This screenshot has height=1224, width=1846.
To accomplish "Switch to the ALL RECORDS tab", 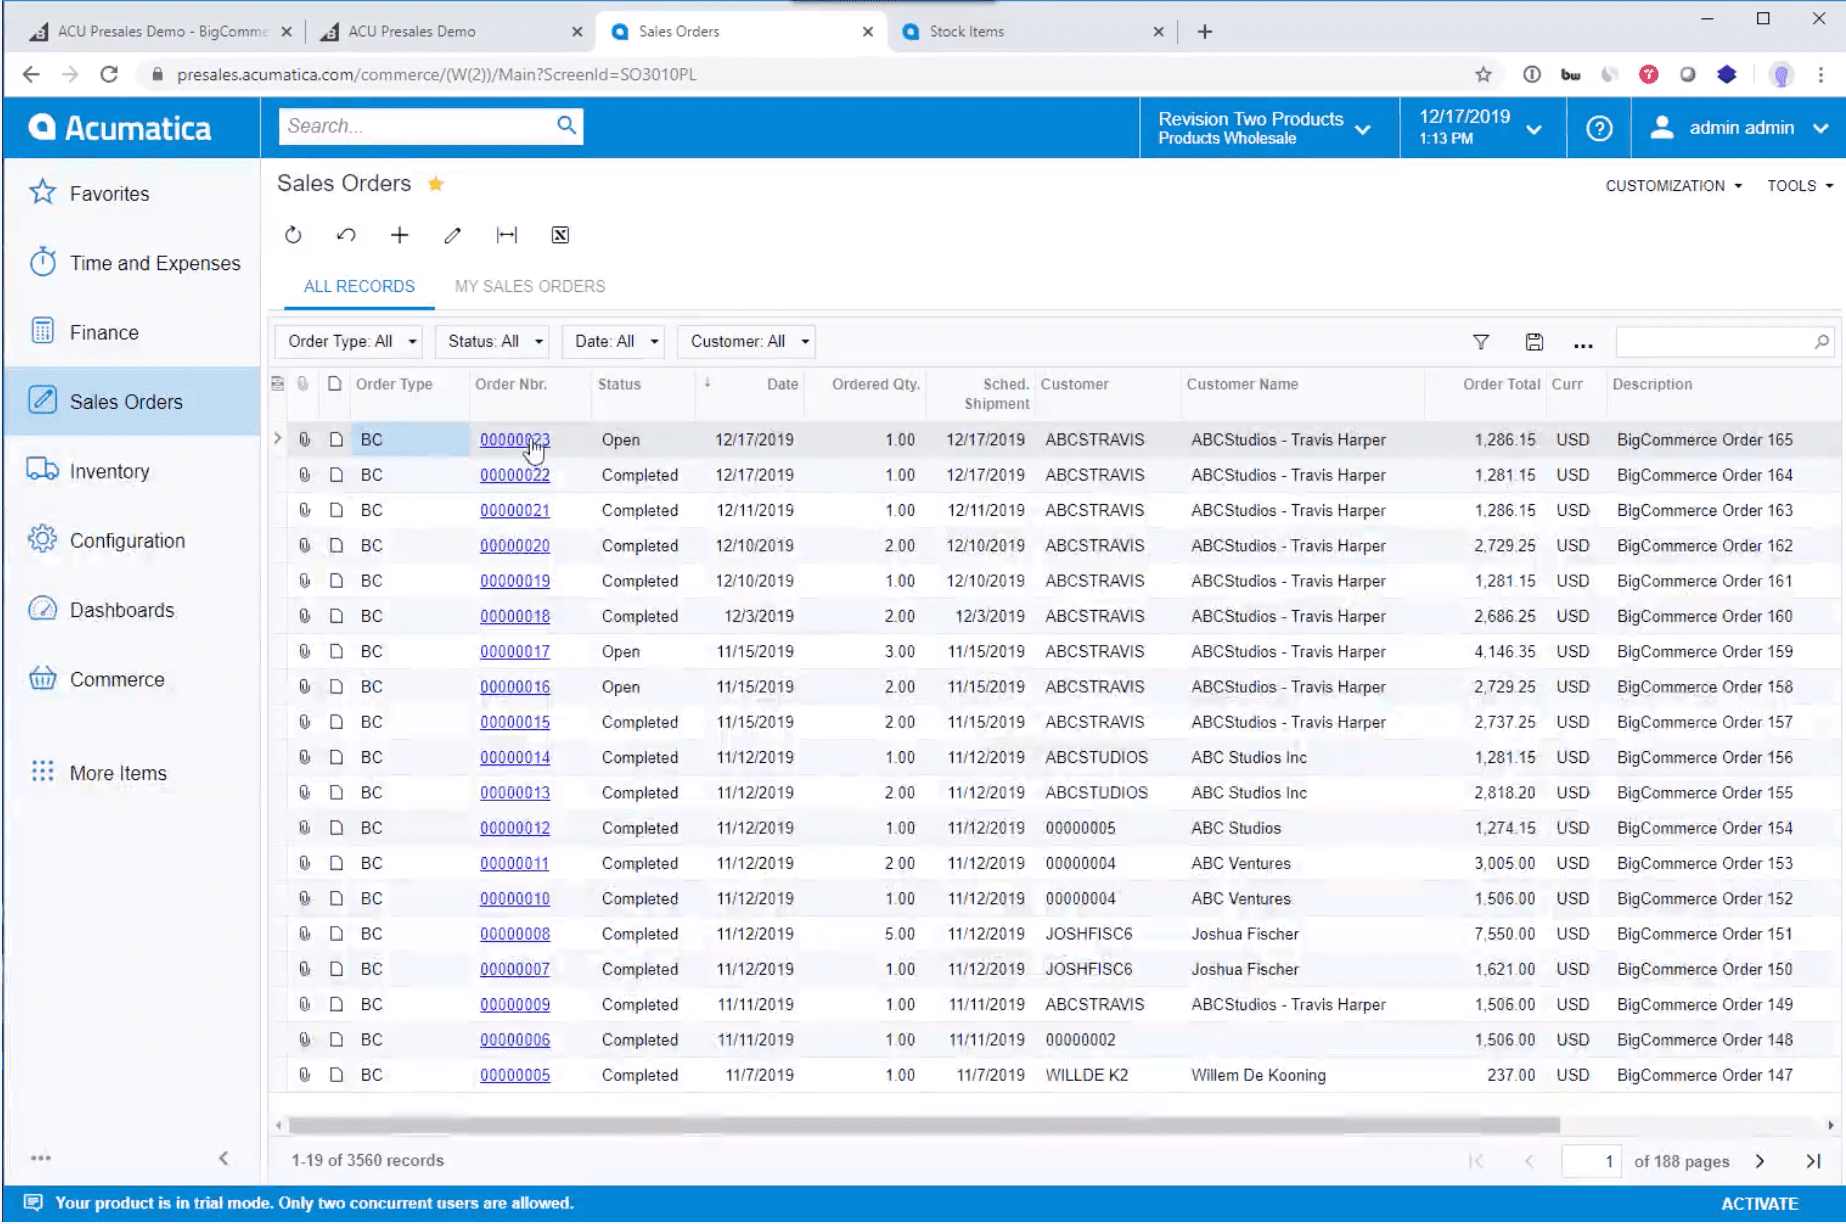I will [x=359, y=286].
